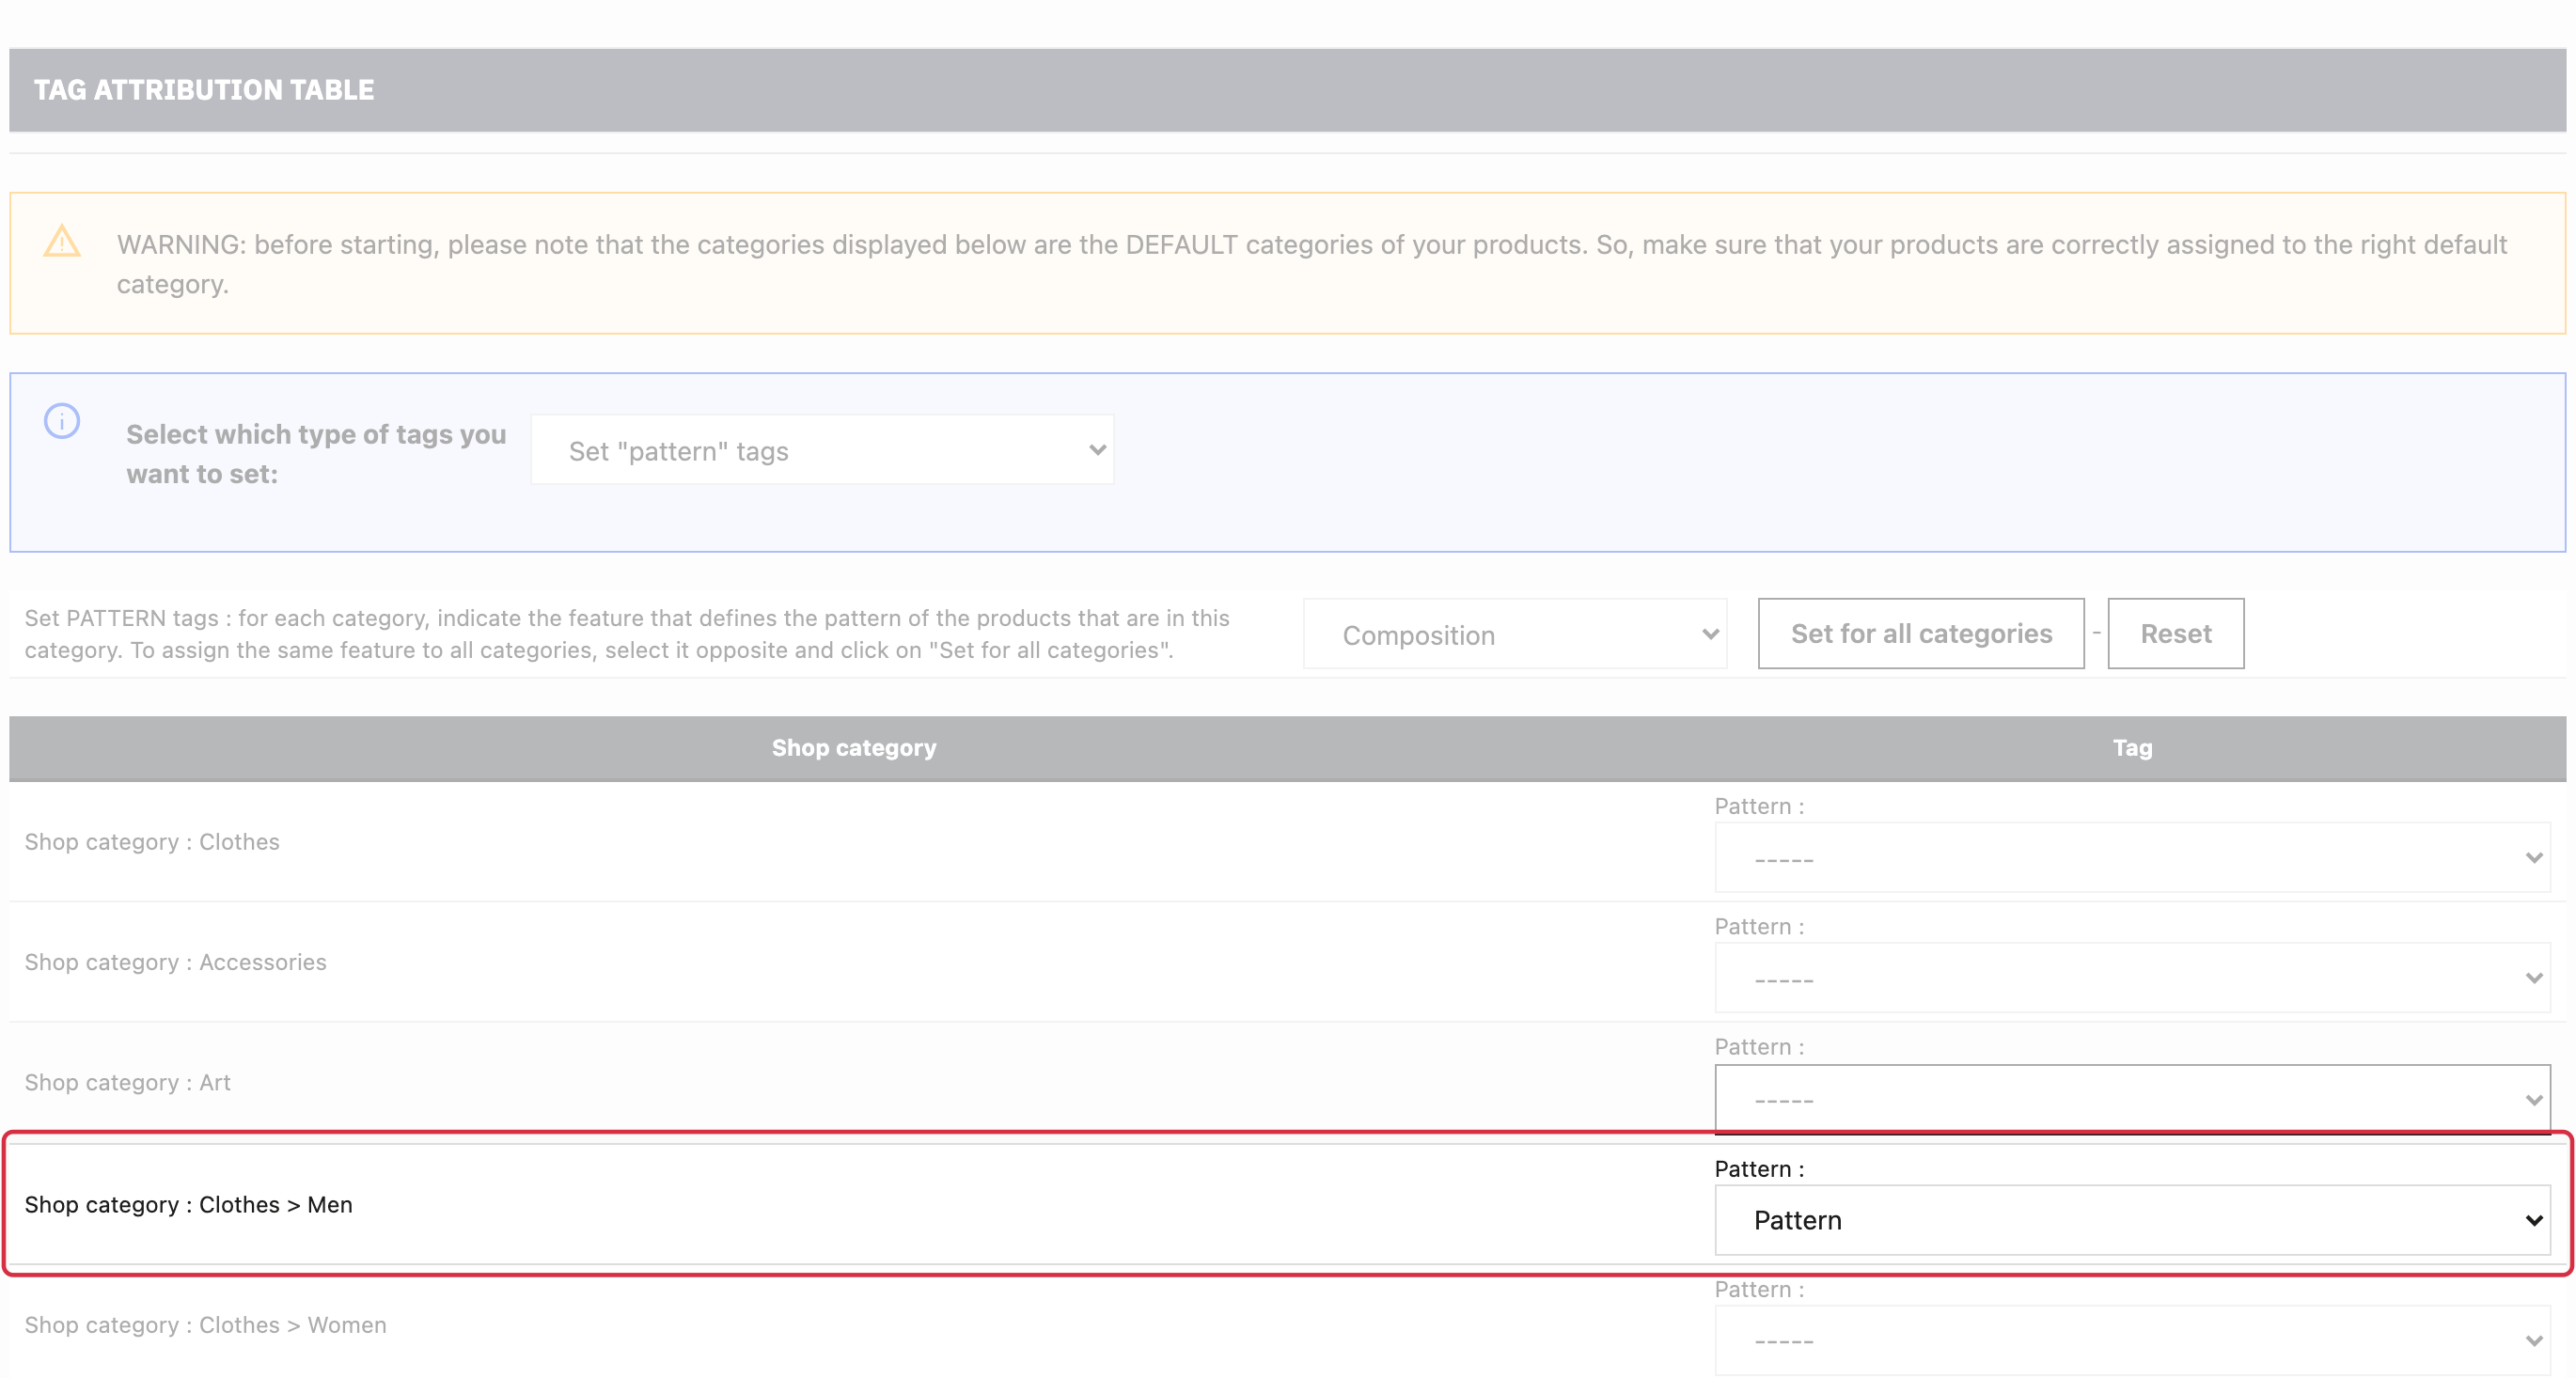
Task: Open Pattern dropdown for Art category
Action: click(2132, 1099)
